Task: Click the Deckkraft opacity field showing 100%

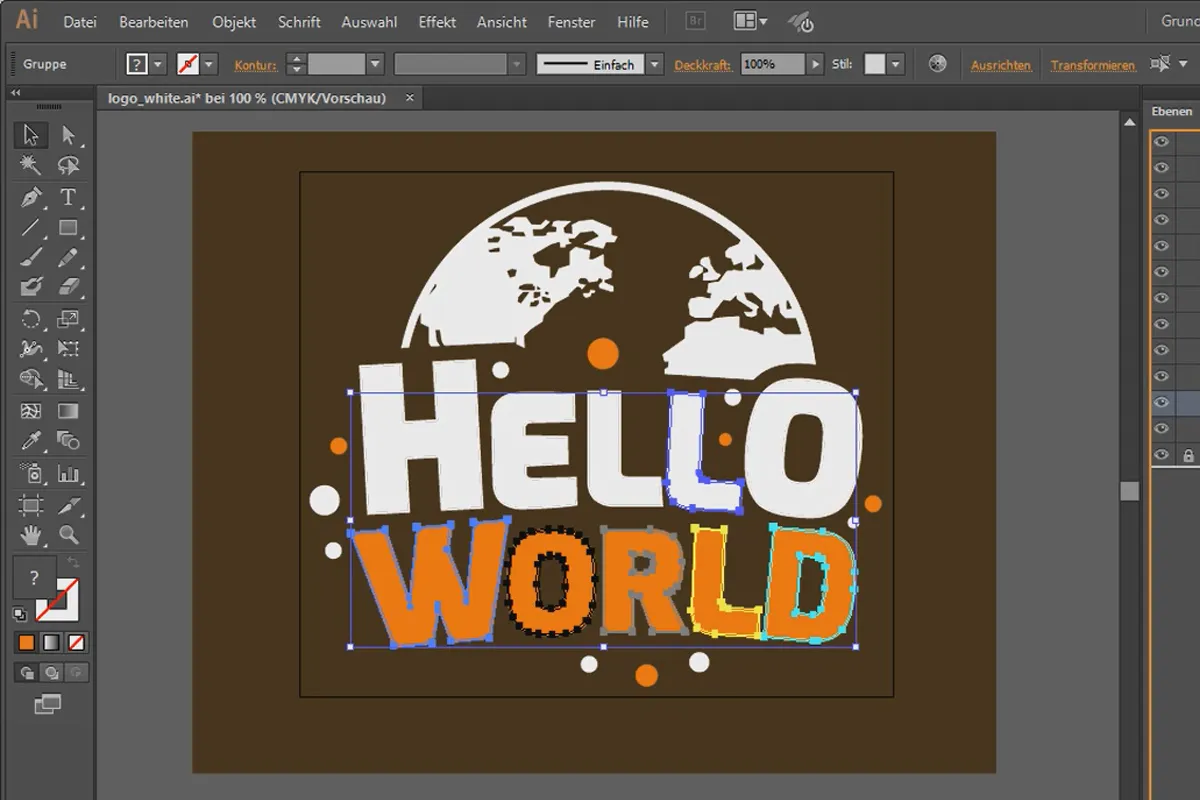Action: coord(772,65)
